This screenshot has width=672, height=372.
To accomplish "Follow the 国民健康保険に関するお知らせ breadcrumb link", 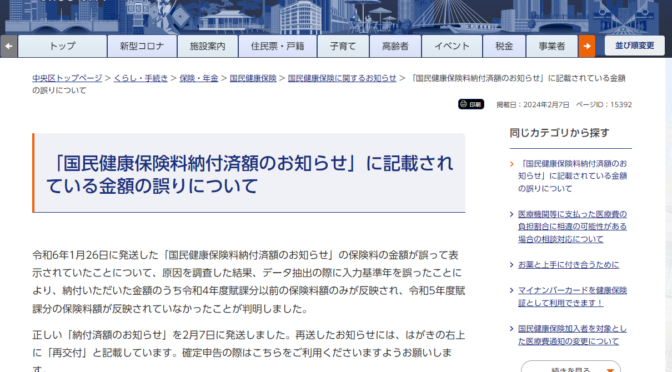I will (x=342, y=78).
